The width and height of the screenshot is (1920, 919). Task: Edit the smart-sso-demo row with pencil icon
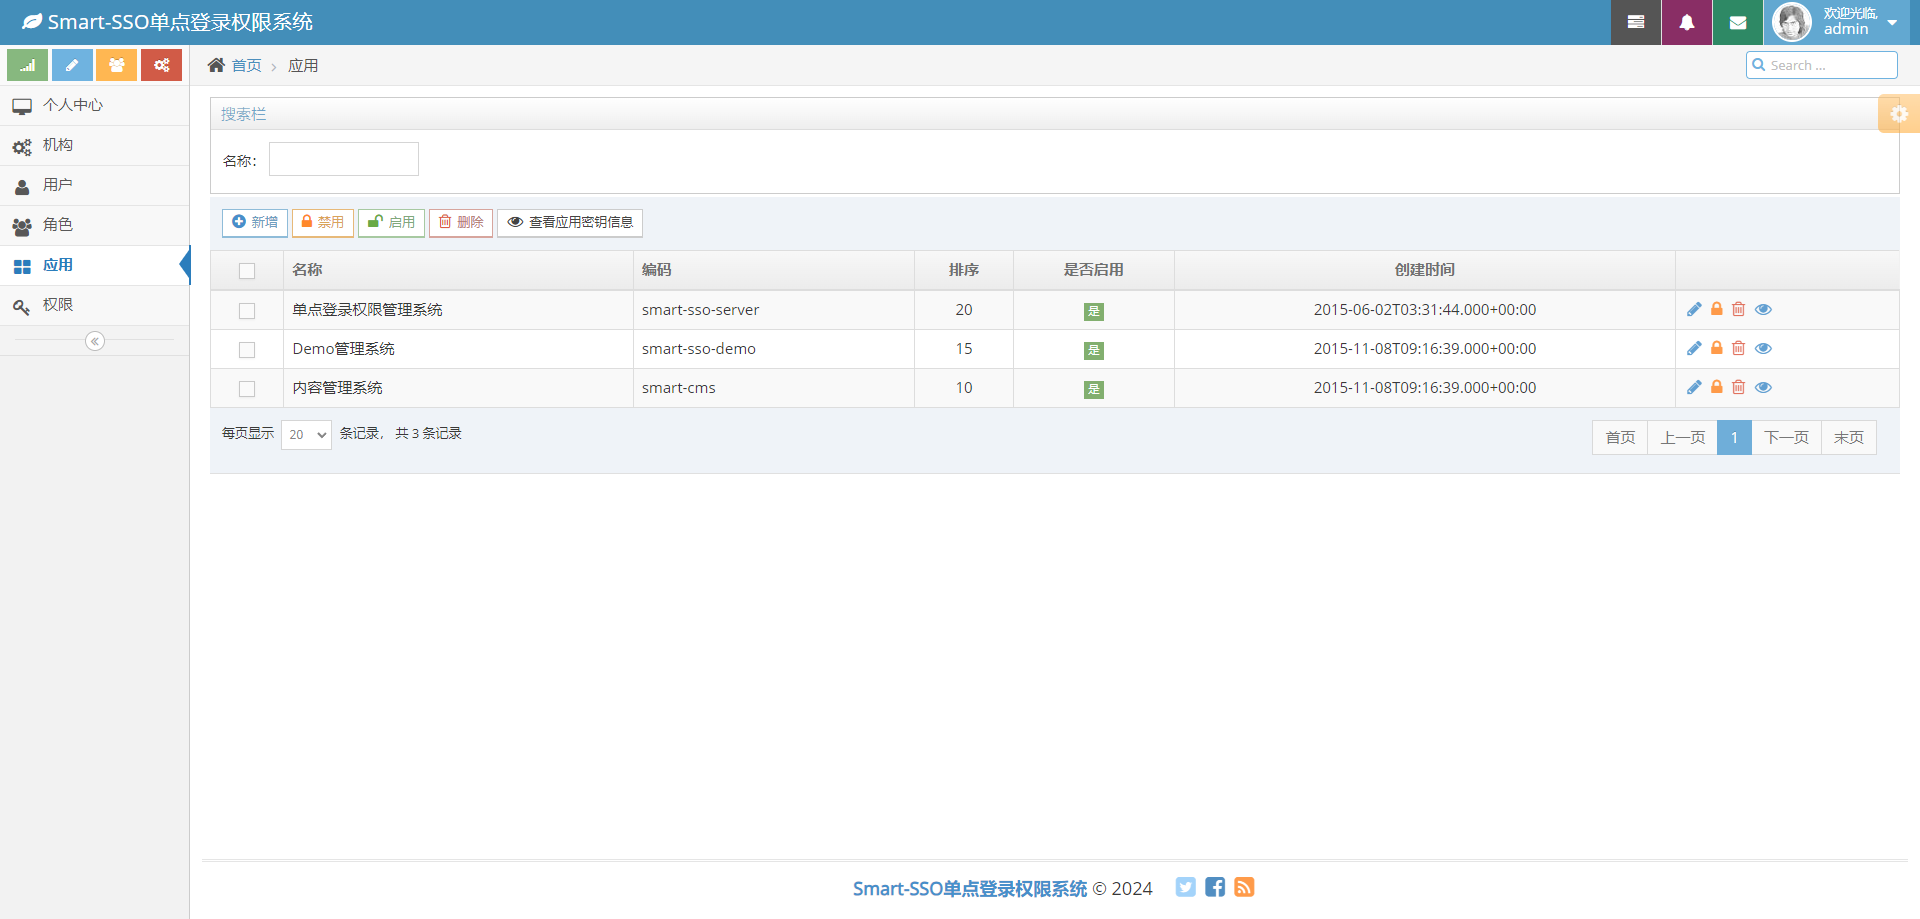point(1694,348)
